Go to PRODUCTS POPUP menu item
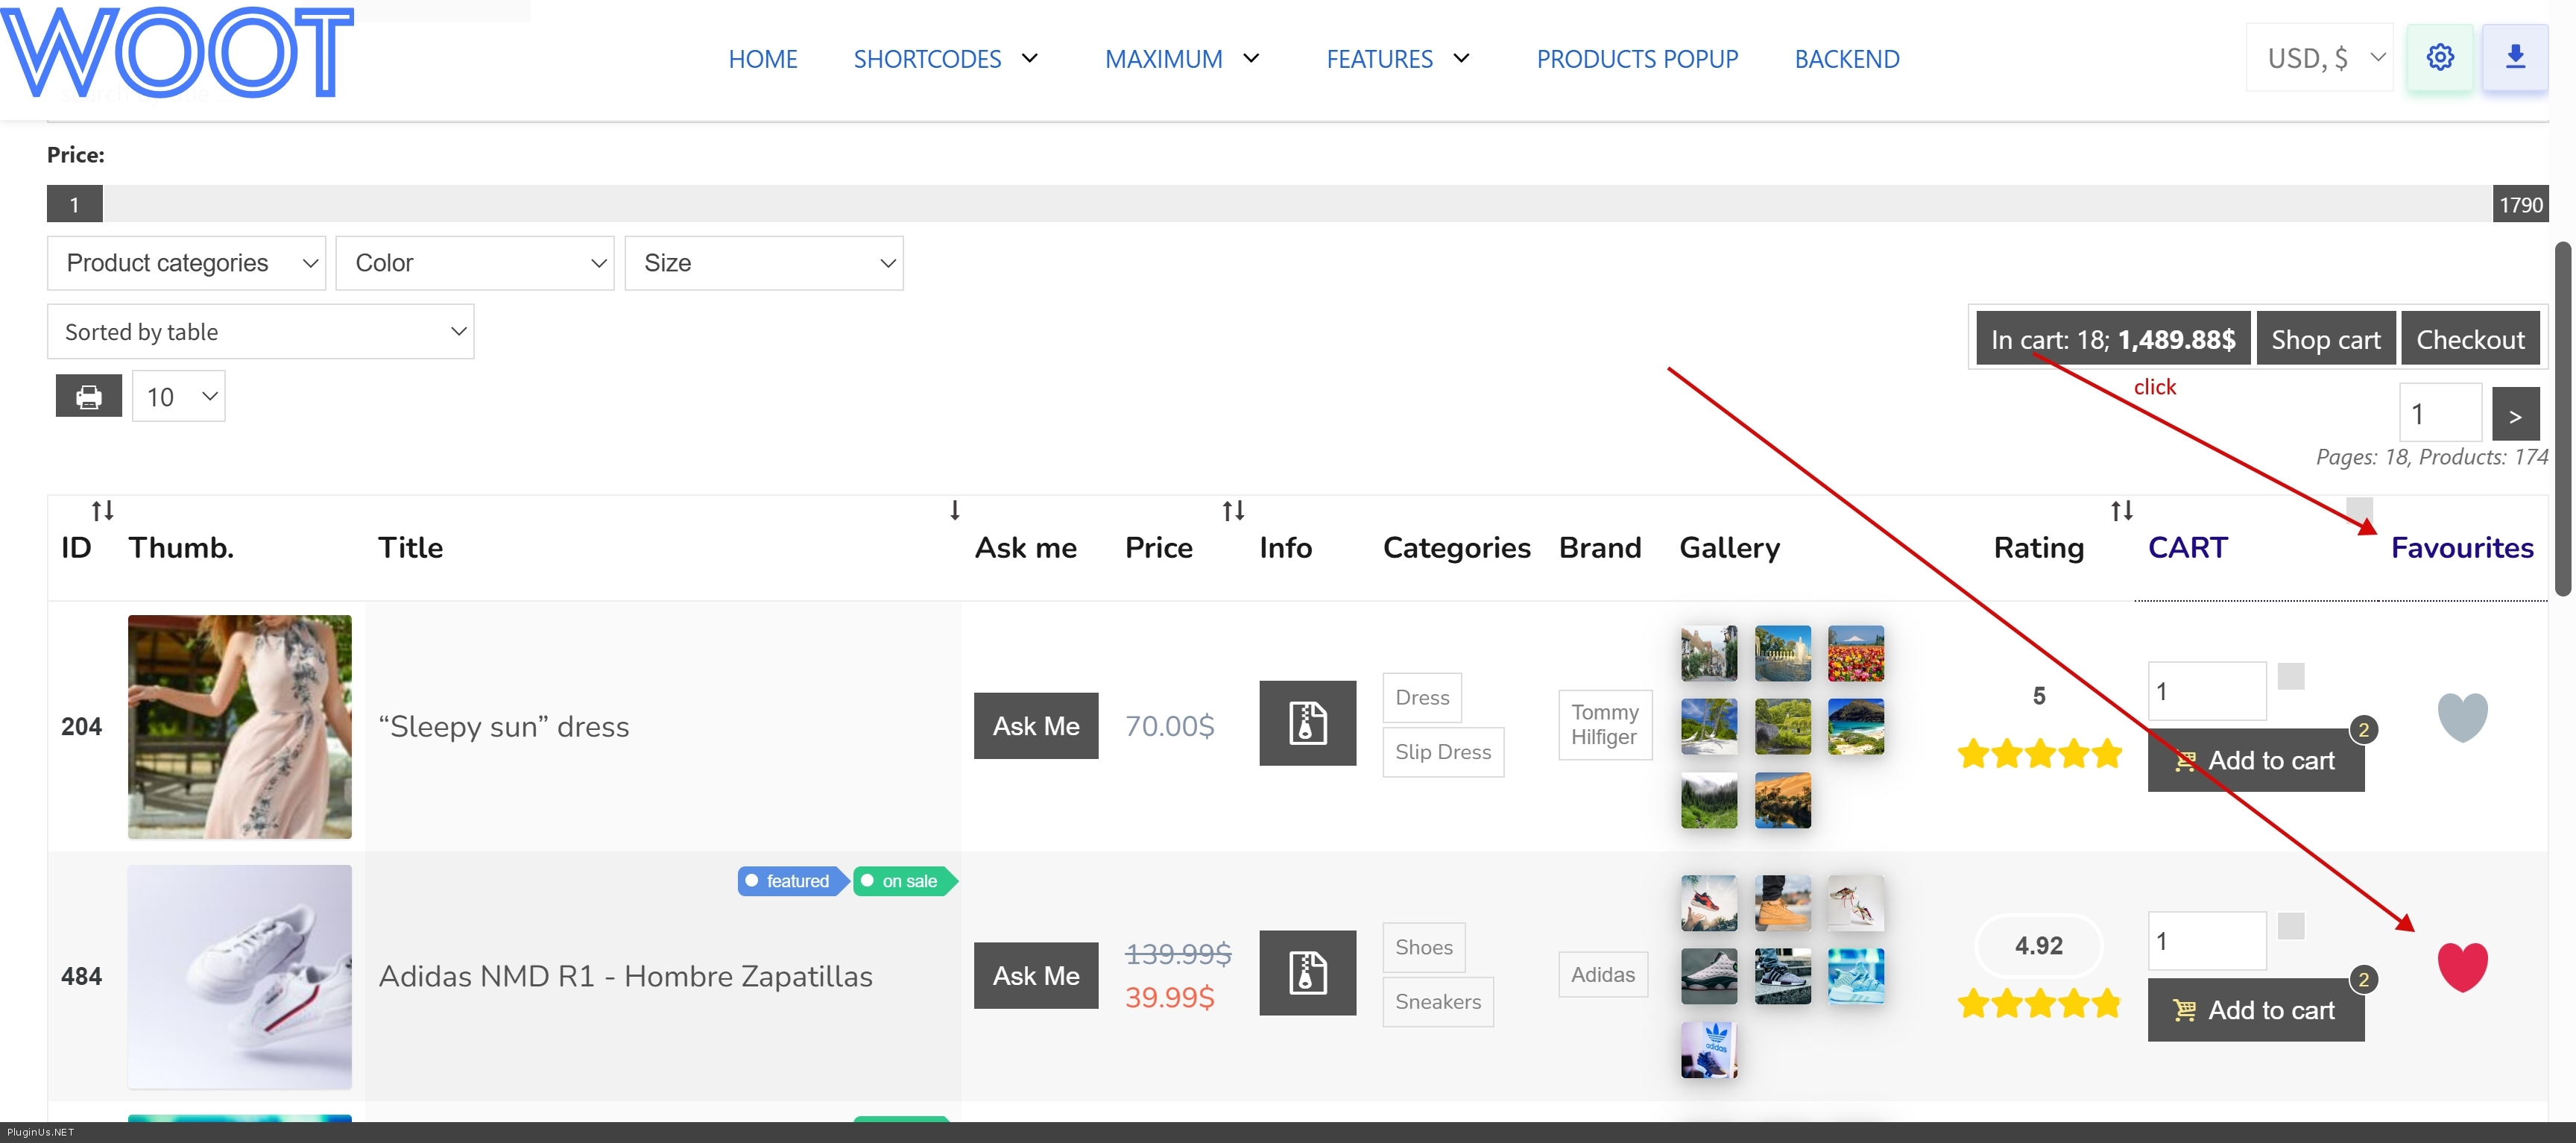 [1637, 59]
